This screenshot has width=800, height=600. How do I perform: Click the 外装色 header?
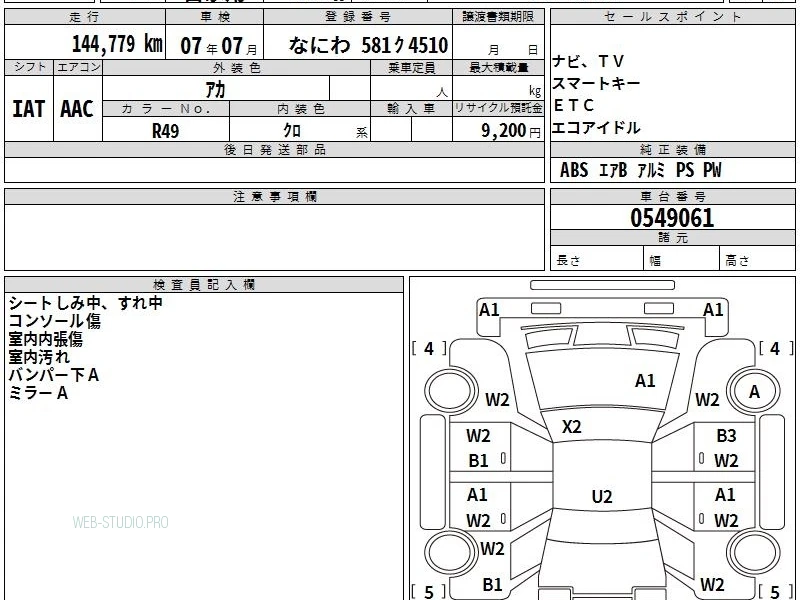[236, 67]
